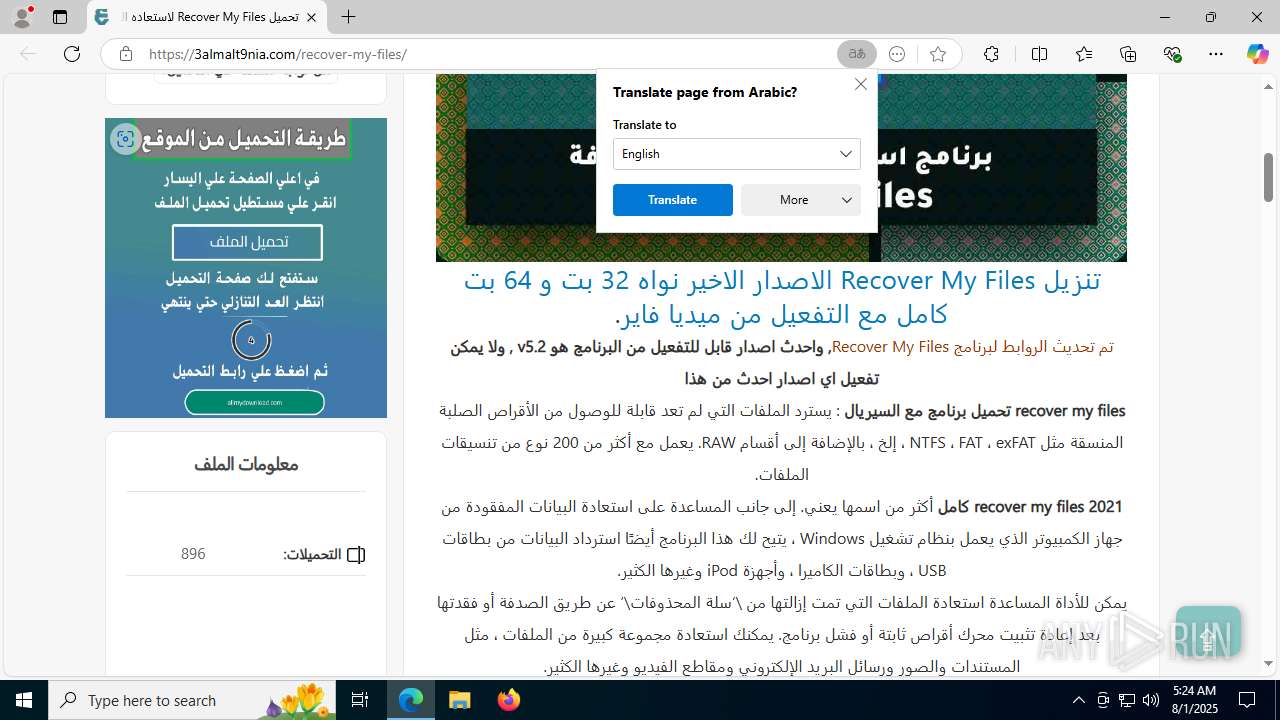Image resolution: width=1280 pixels, height=720 pixels.
Task: Open Settings and more menu
Action: click(x=1215, y=54)
